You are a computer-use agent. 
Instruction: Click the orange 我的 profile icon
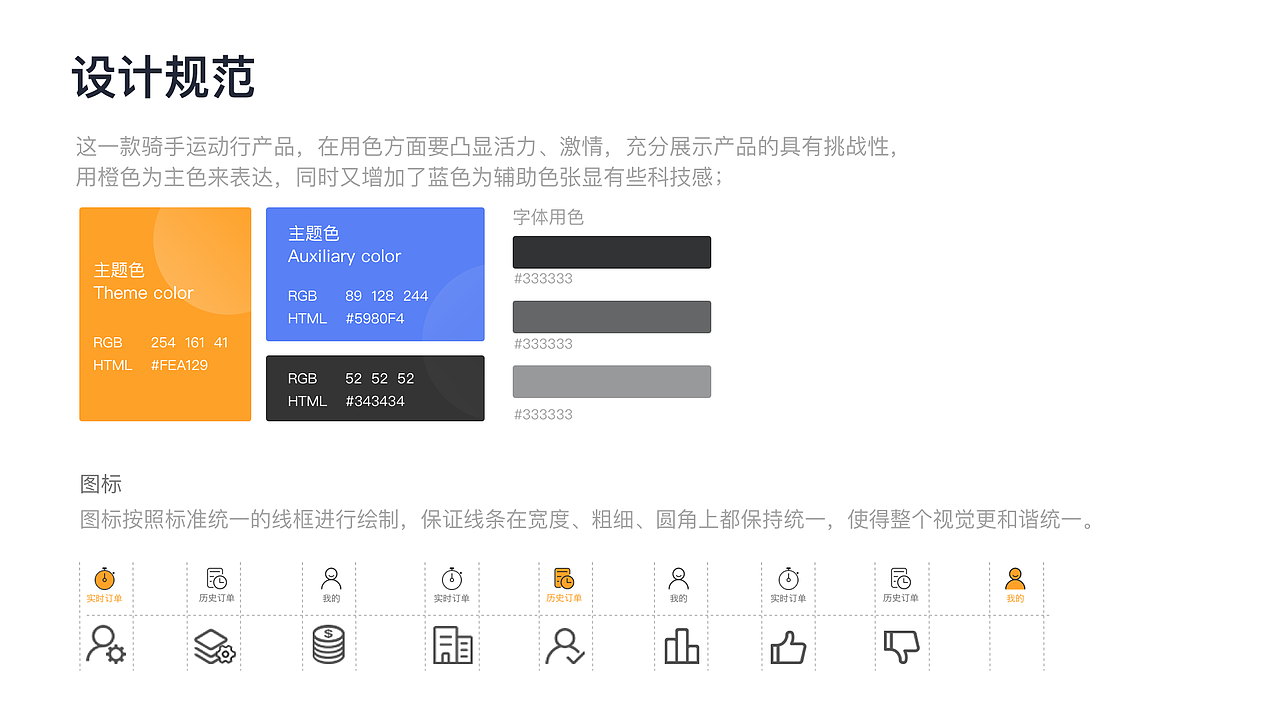pos(1016,578)
